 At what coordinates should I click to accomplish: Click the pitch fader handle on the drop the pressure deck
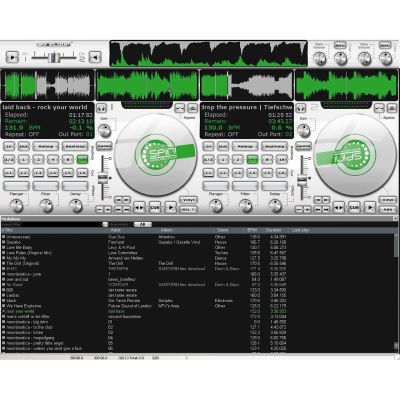tap(302, 179)
